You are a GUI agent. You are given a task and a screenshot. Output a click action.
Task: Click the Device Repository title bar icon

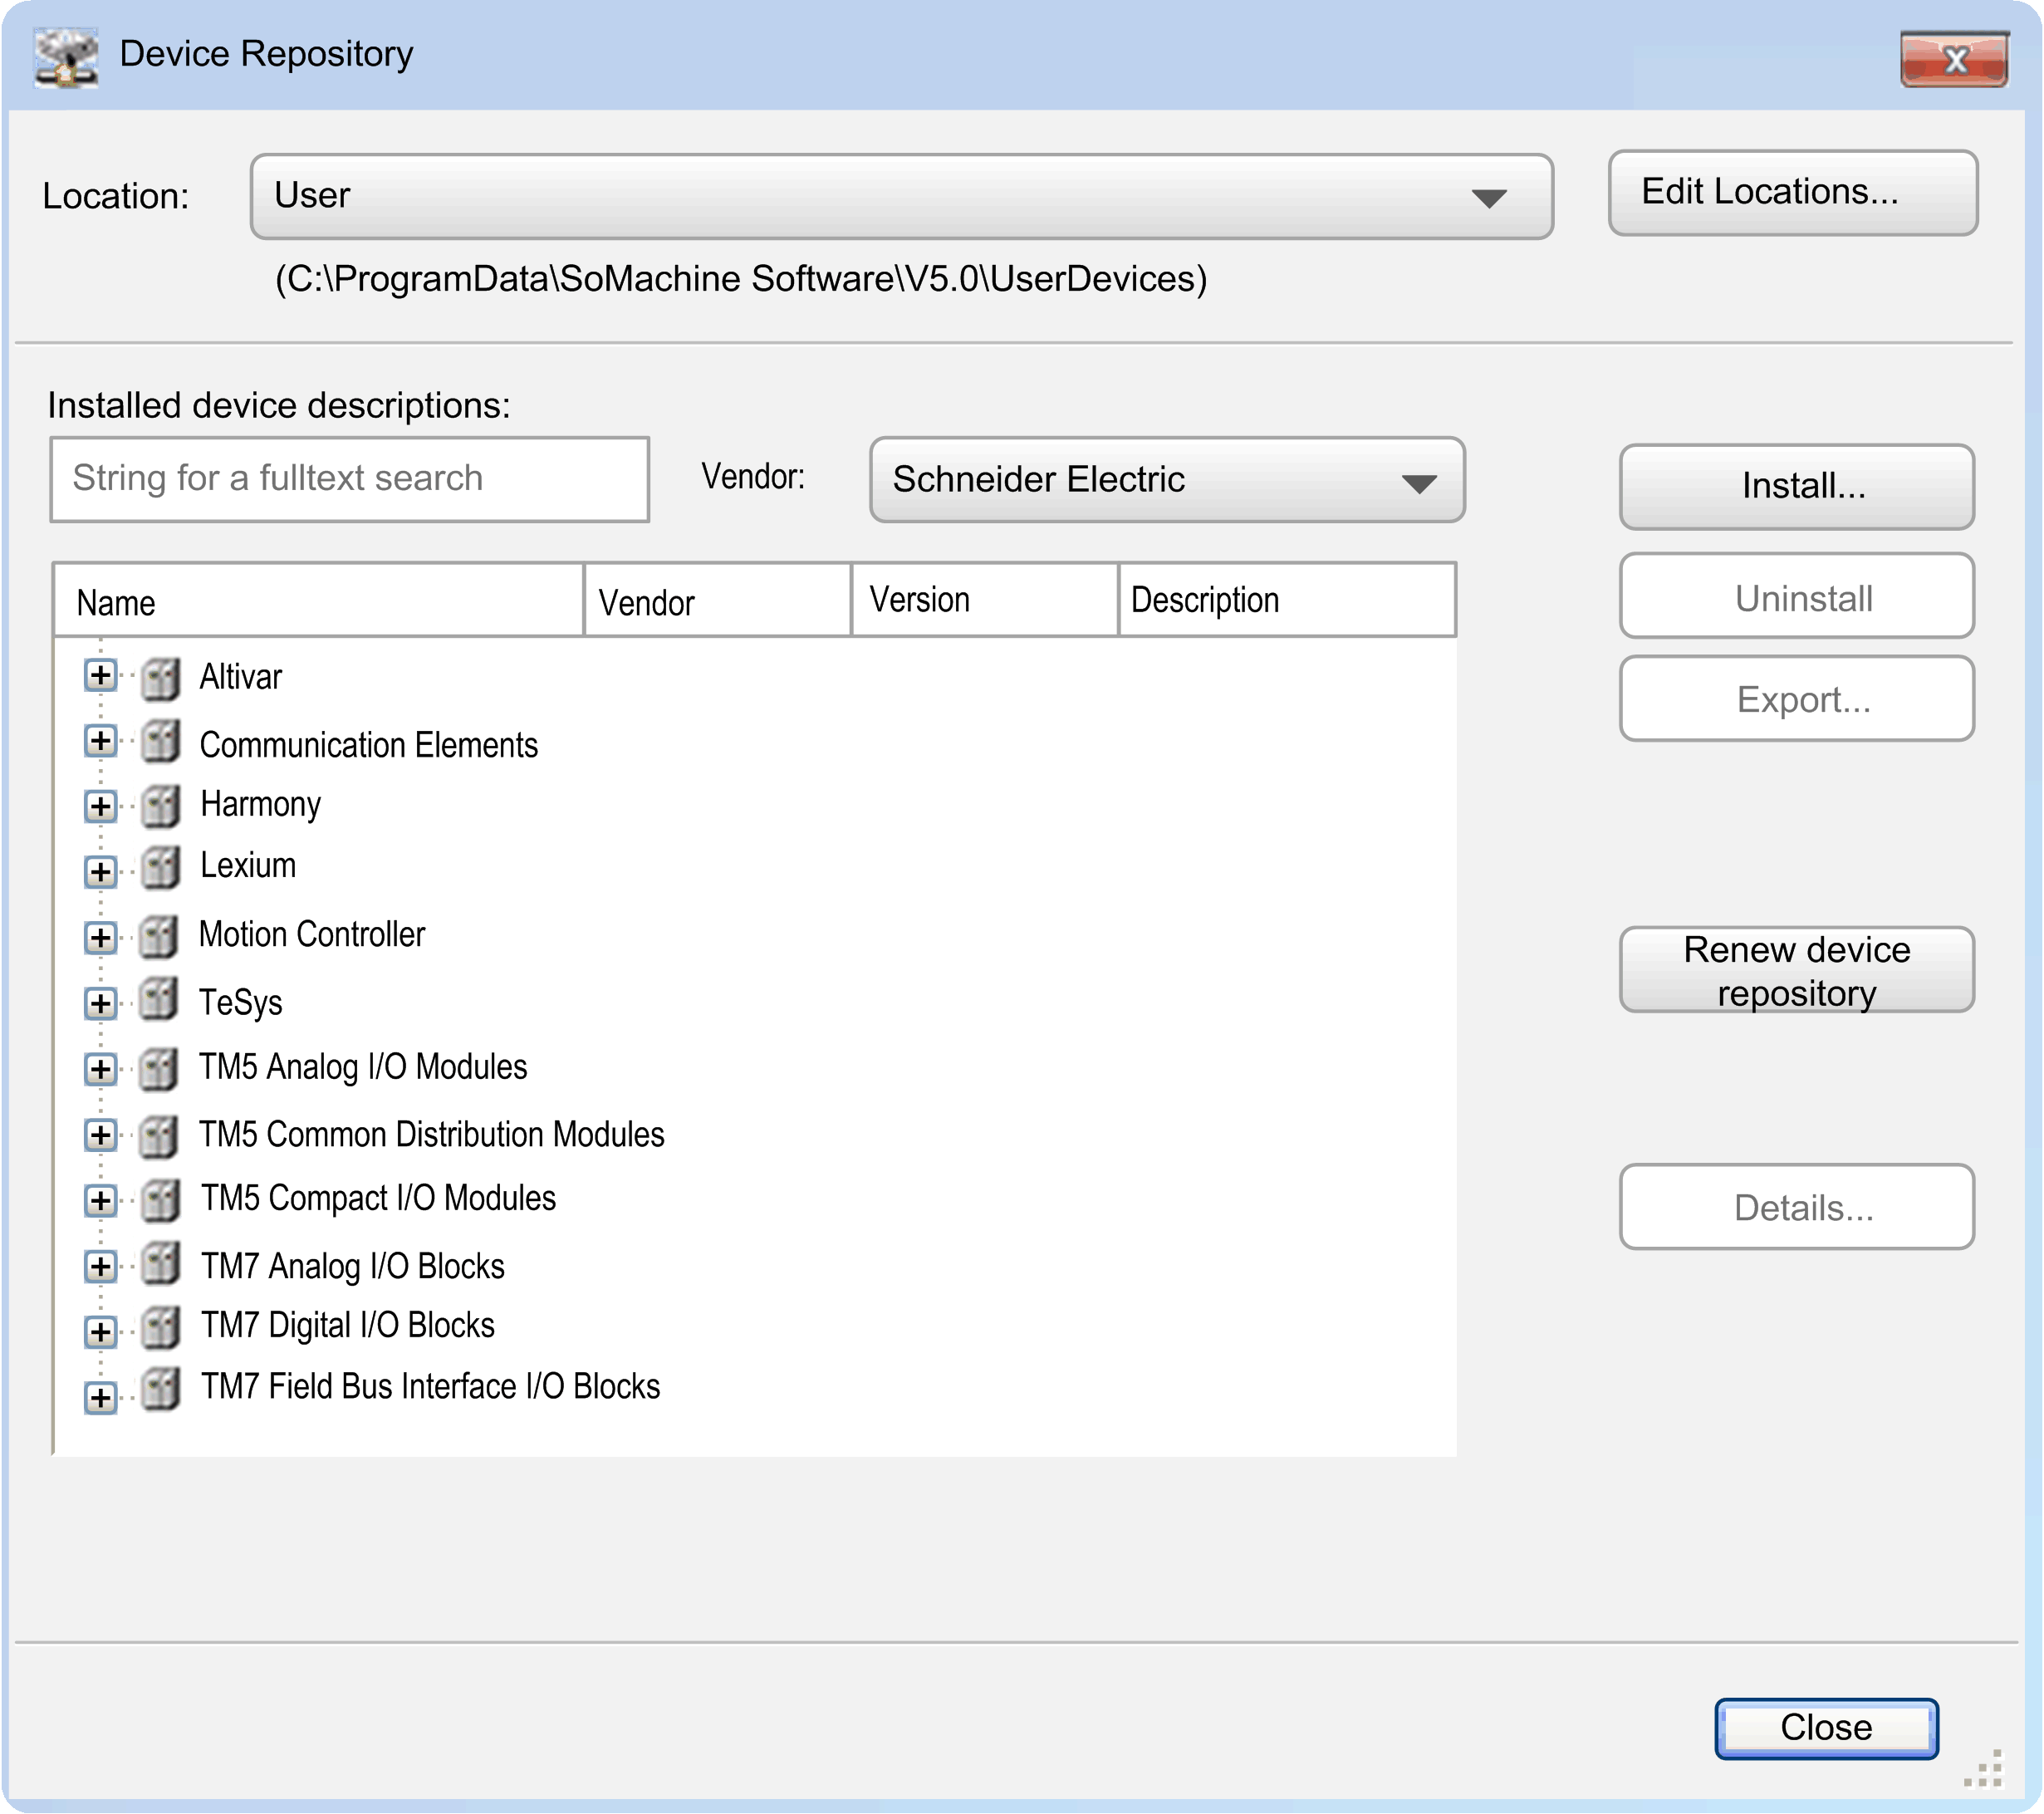click(66, 57)
